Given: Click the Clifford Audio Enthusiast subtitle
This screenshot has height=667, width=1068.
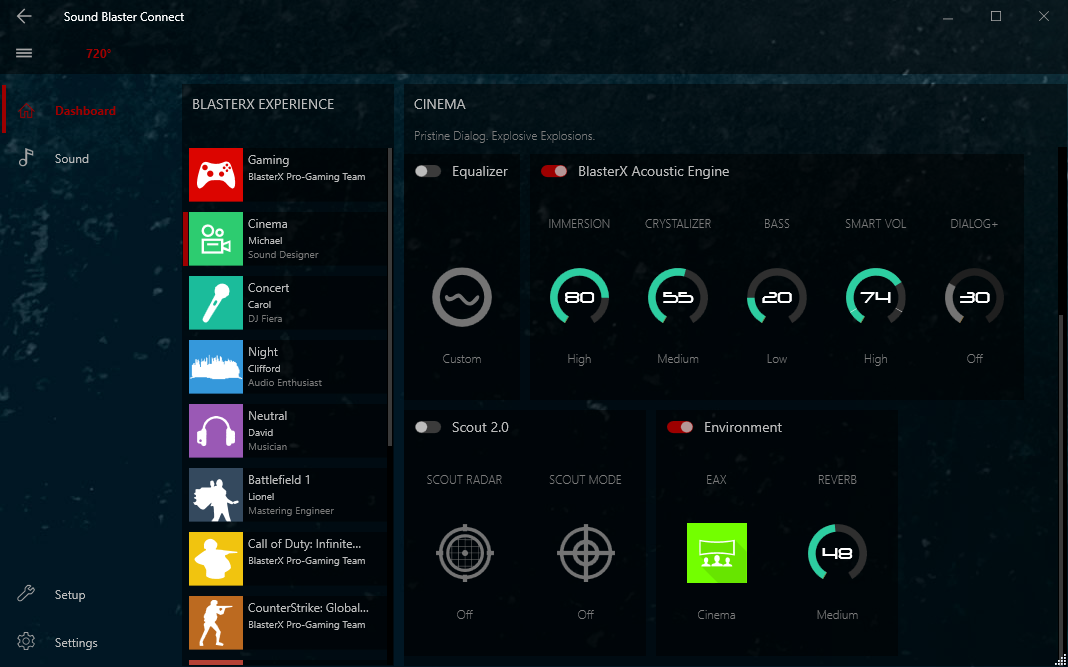Looking at the screenshot, I should coord(285,375).
